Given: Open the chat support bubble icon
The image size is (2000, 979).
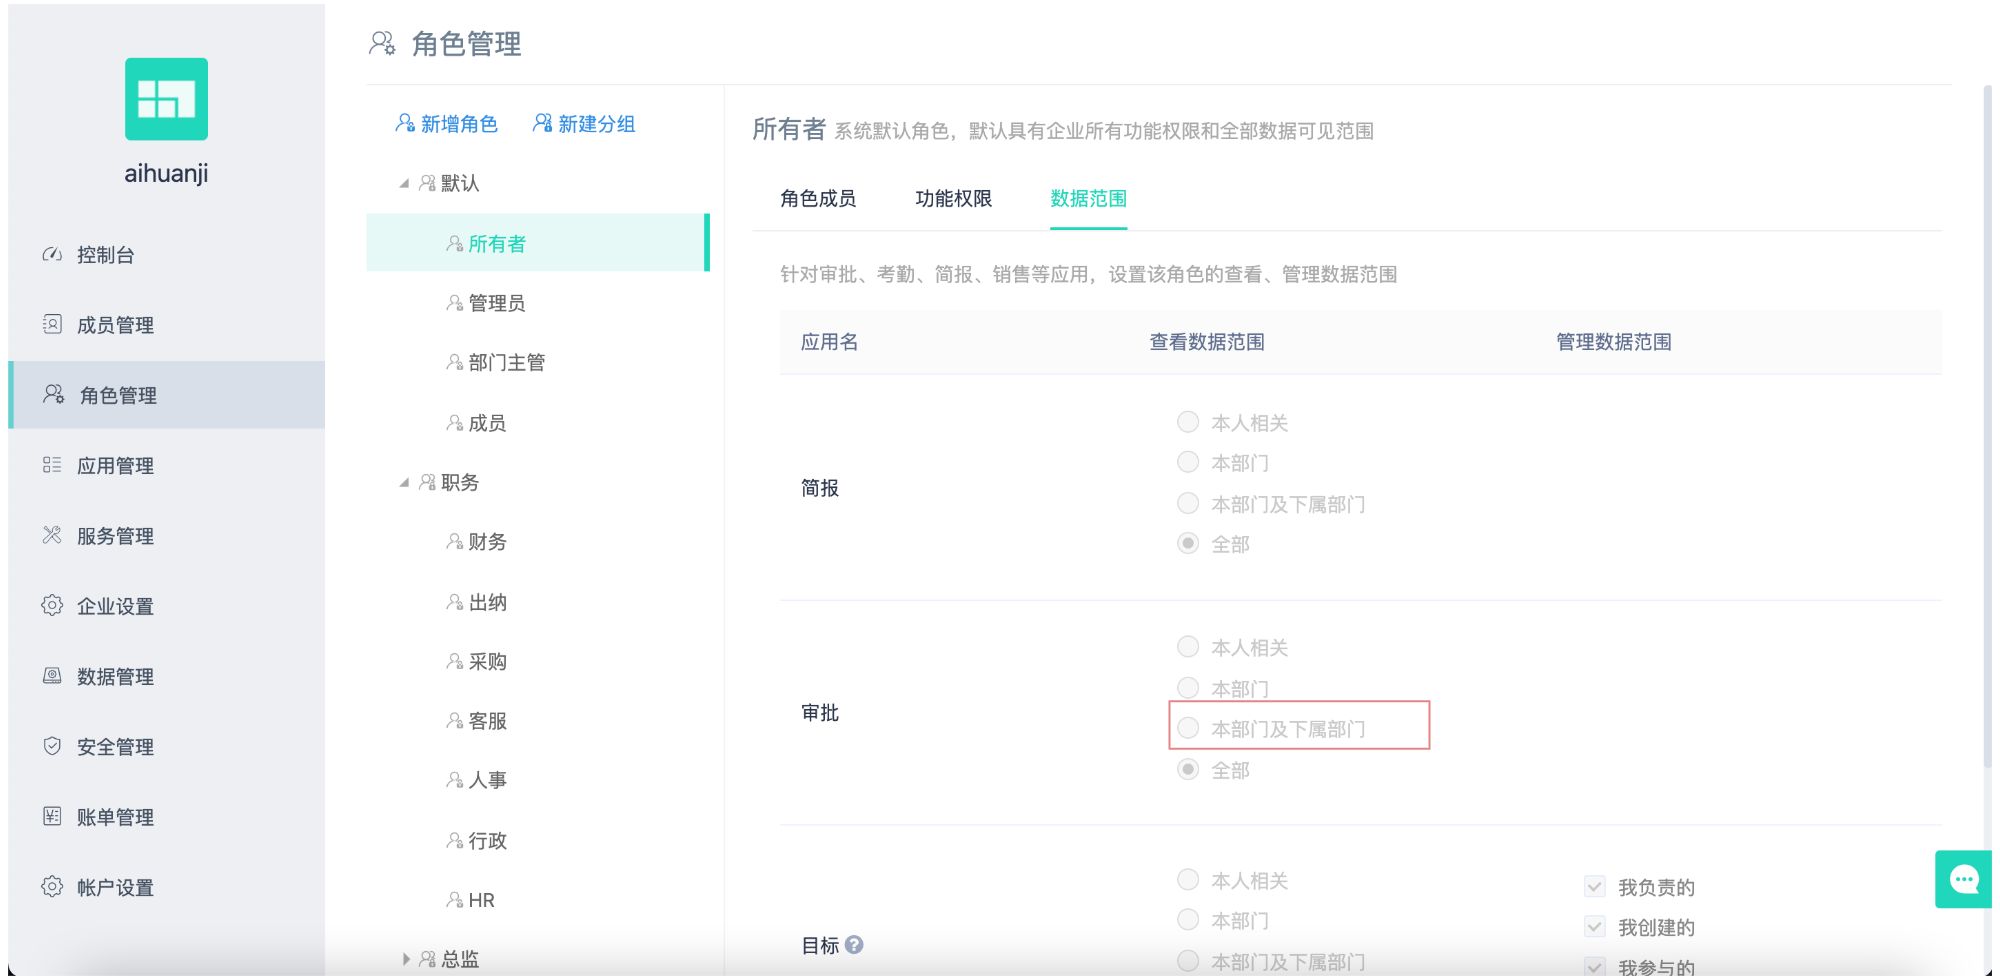Looking at the screenshot, I should click(x=1964, y=879).
